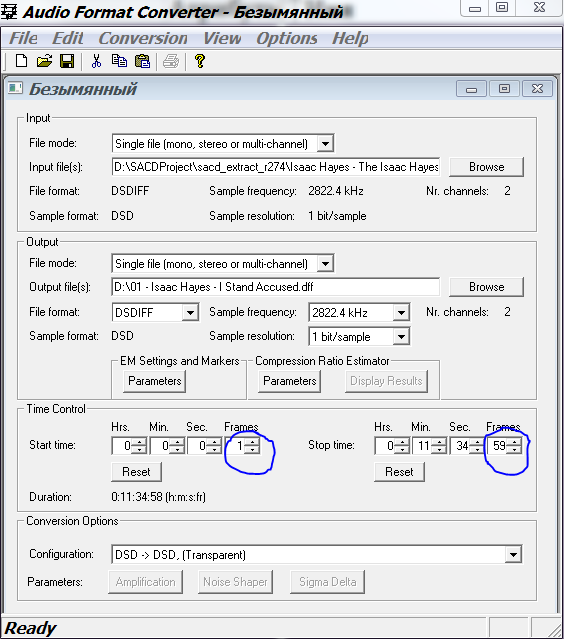The width and height of the screenshot is (564, 639).
Task: Open Compression Ratio Estimator Parameters
Action: point(289,381)
